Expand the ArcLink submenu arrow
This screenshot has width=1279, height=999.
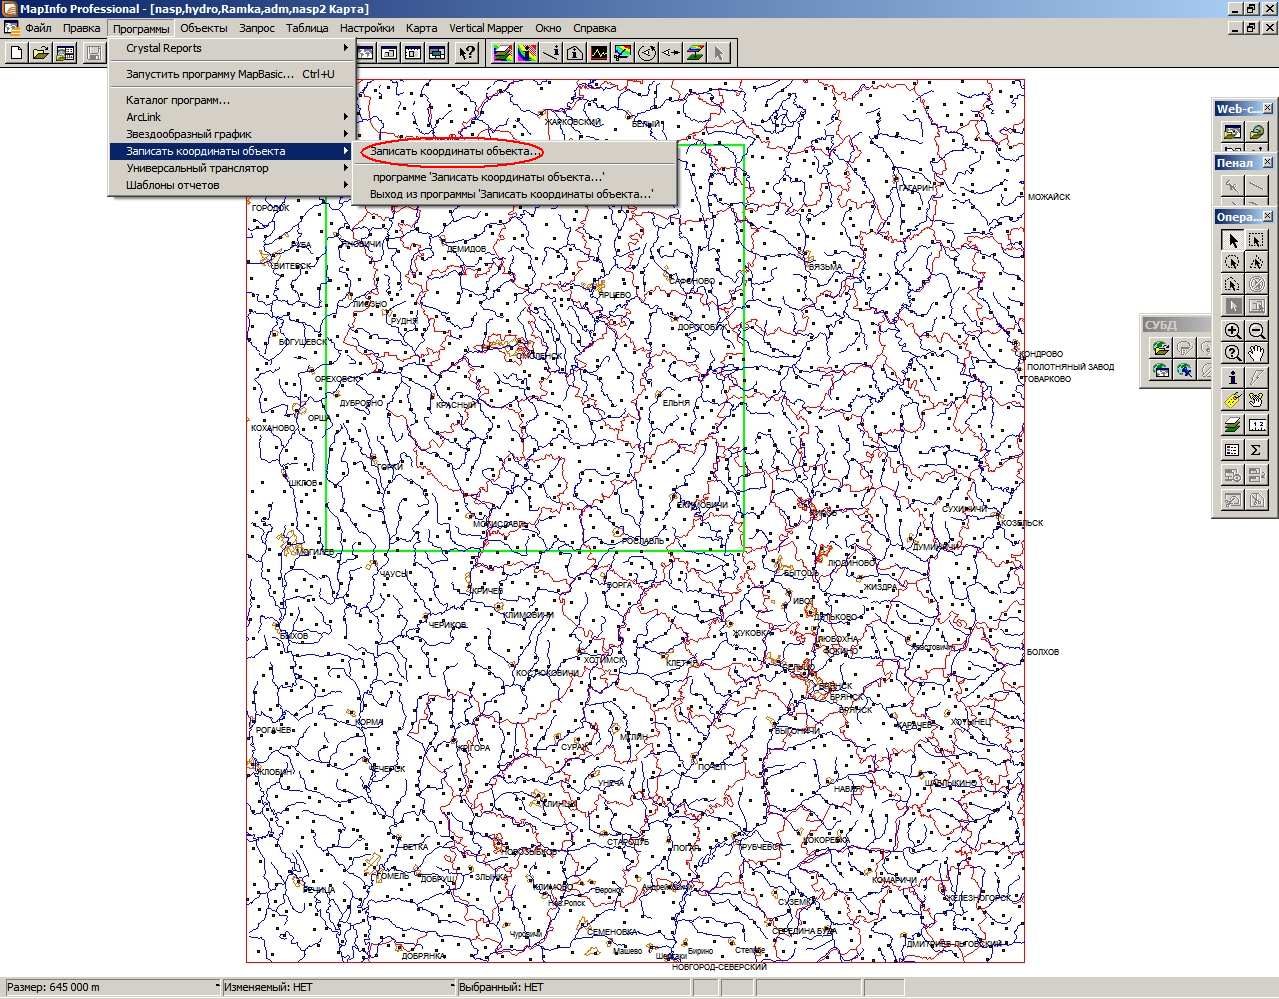(346, 117)
